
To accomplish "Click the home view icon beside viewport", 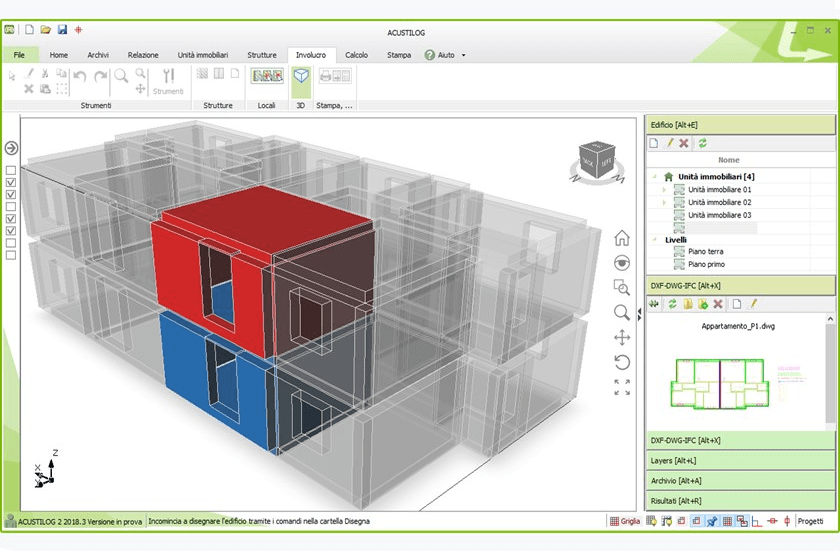I will tap(622, 238).
